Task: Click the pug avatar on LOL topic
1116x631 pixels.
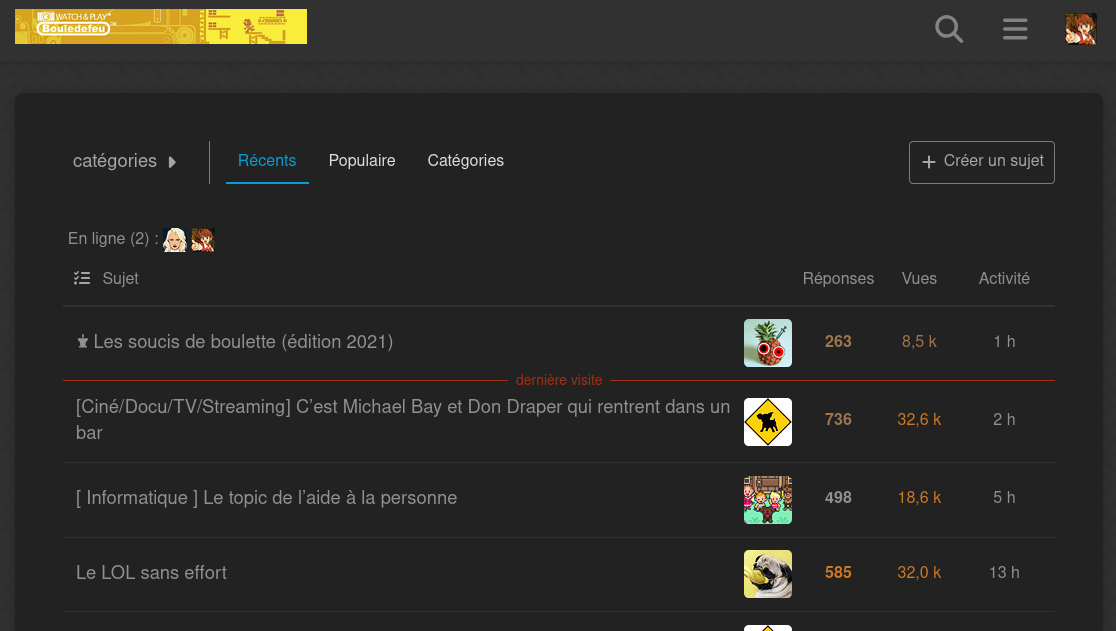Action: pos(767,574)
